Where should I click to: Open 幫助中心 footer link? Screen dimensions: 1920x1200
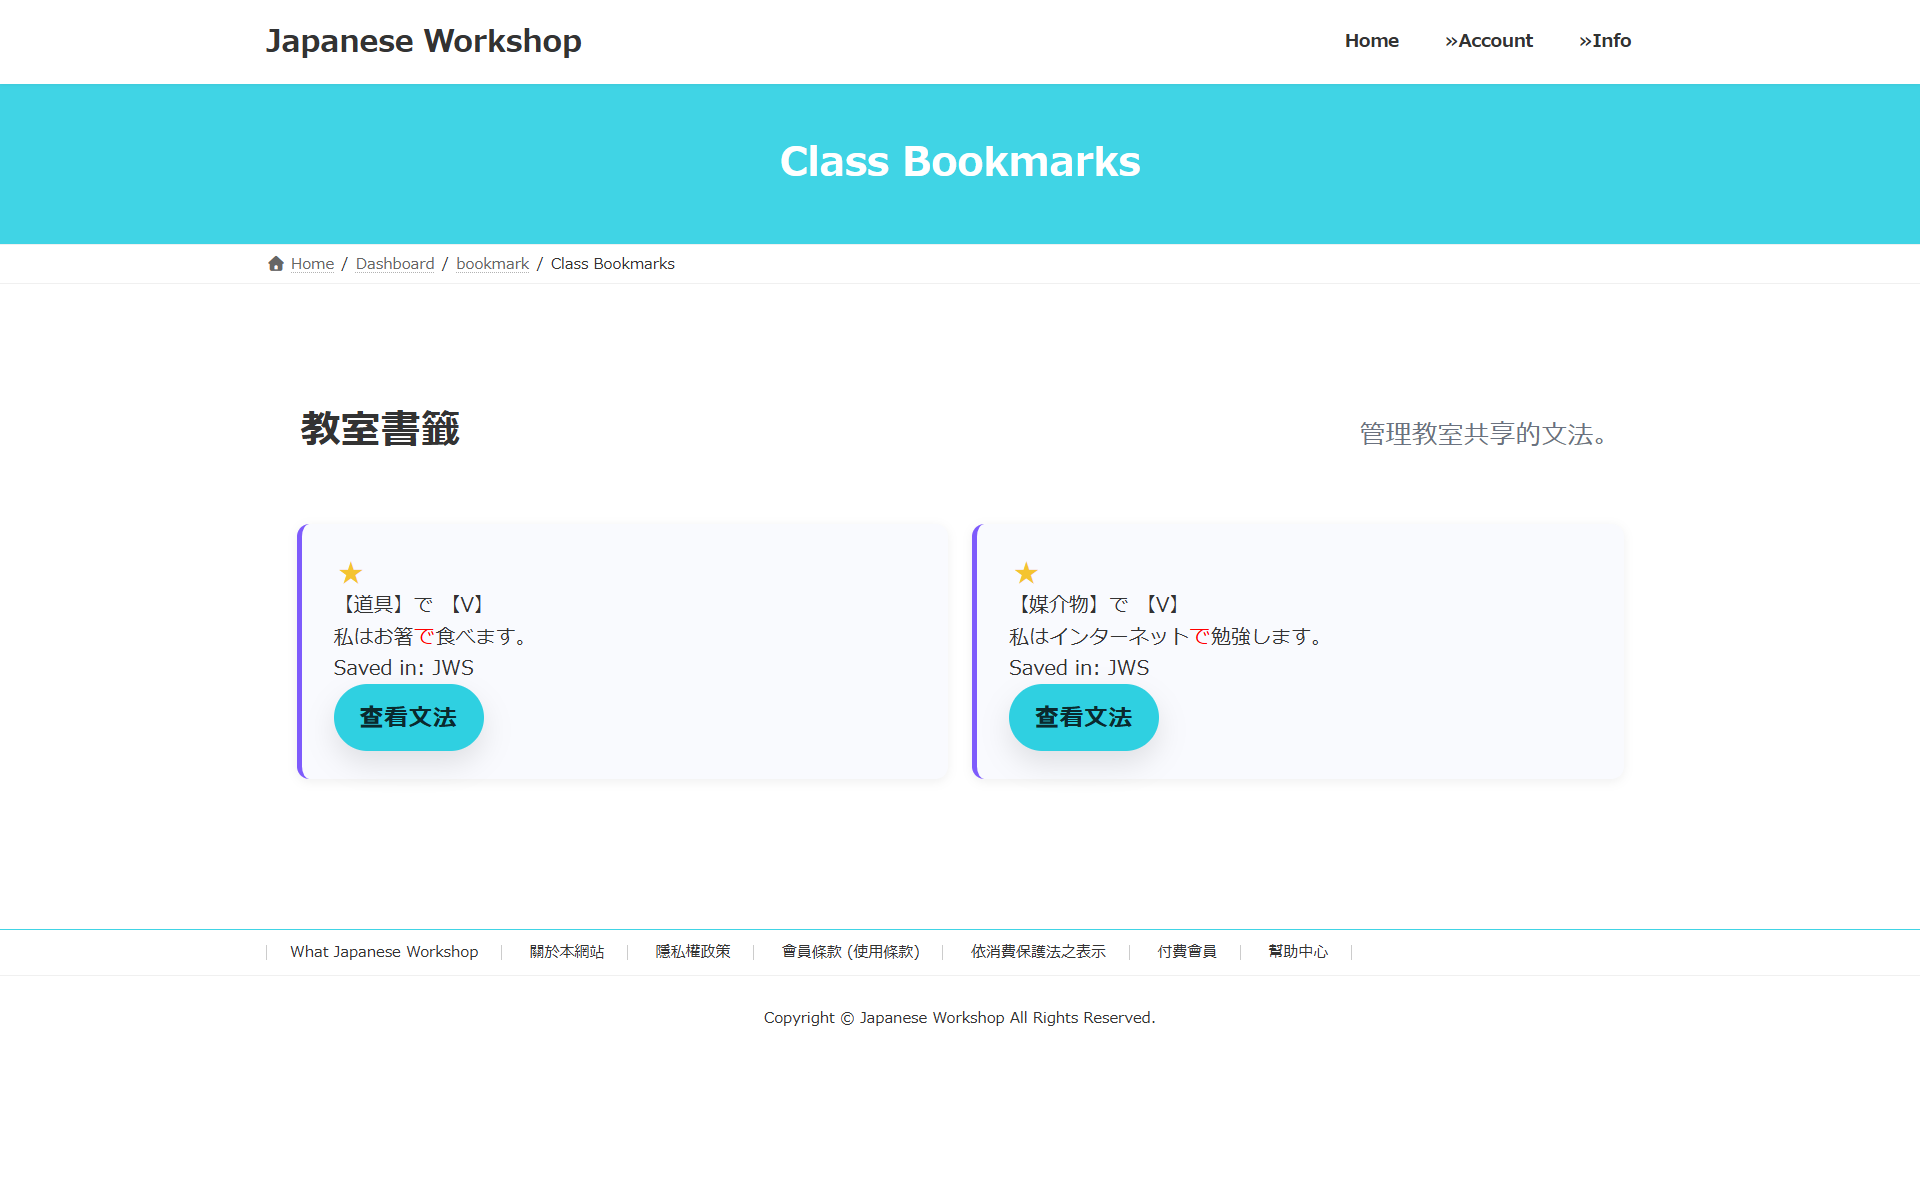[1298, 952]
